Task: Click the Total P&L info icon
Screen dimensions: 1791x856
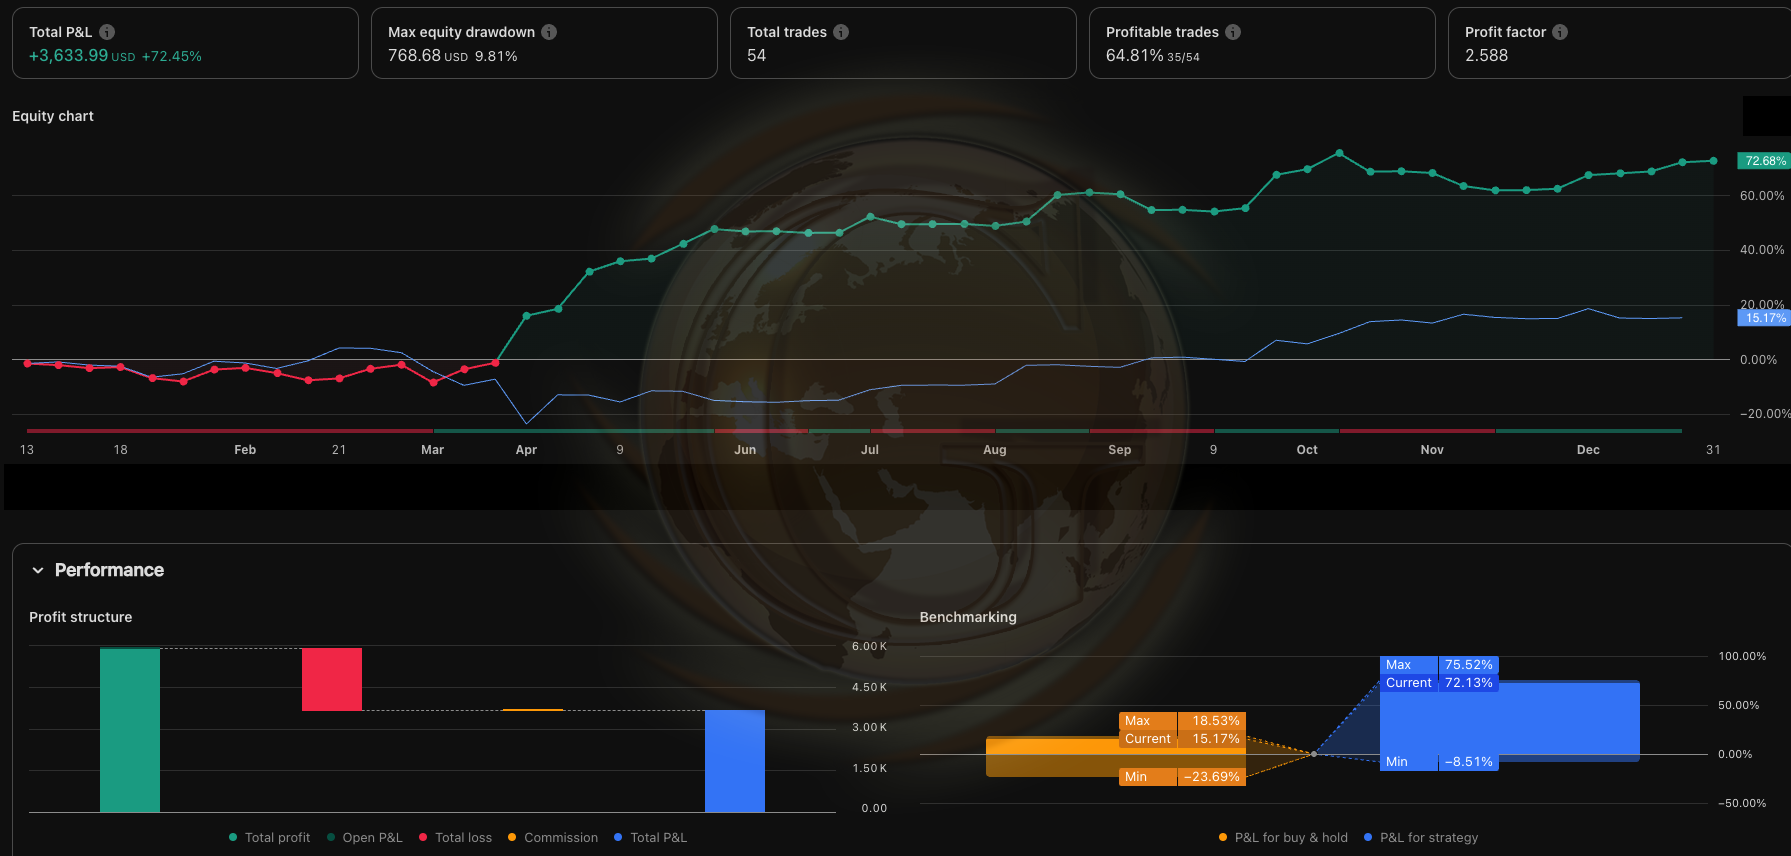Action: (x=107, y=32)
